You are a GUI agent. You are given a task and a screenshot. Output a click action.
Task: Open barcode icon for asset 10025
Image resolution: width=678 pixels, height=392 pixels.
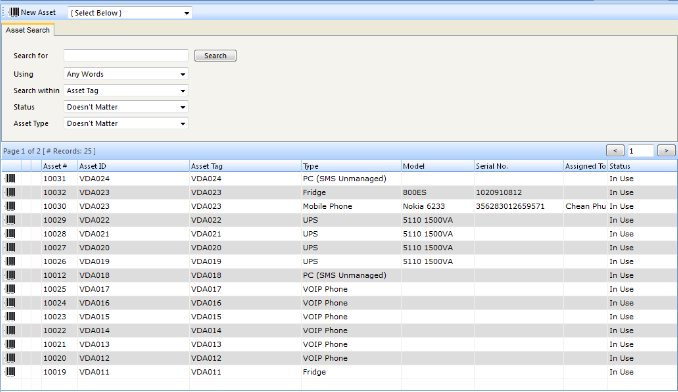click(x=11, y=289)
